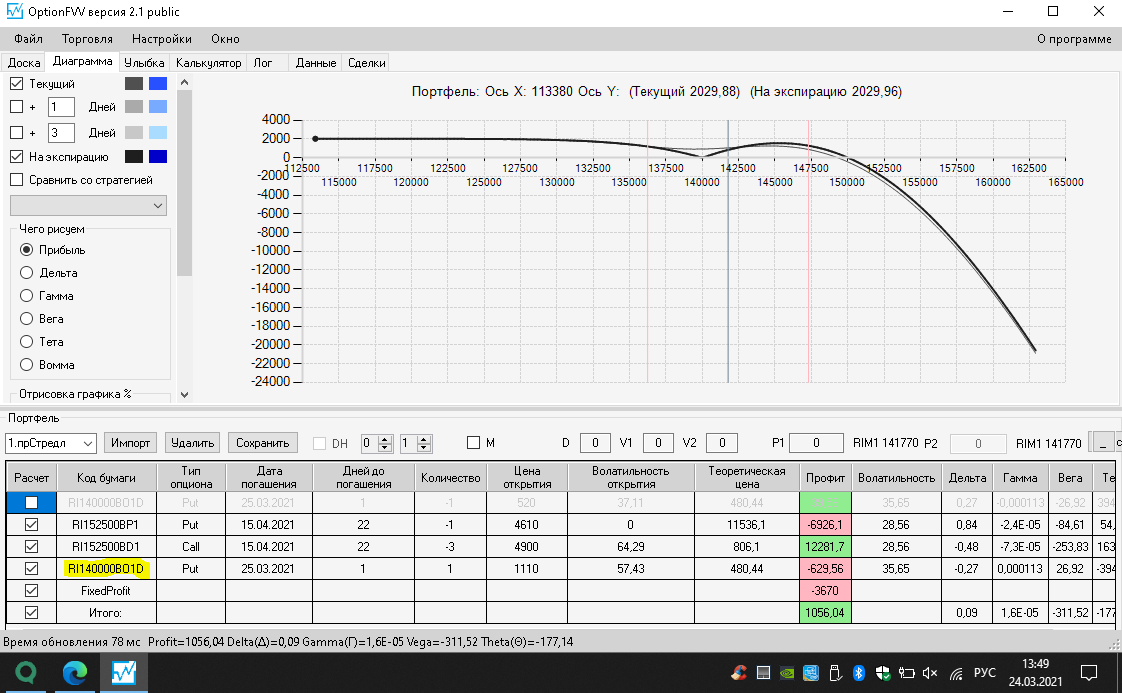
Task: Select the Вега radio button
Action: coord(26,319)
